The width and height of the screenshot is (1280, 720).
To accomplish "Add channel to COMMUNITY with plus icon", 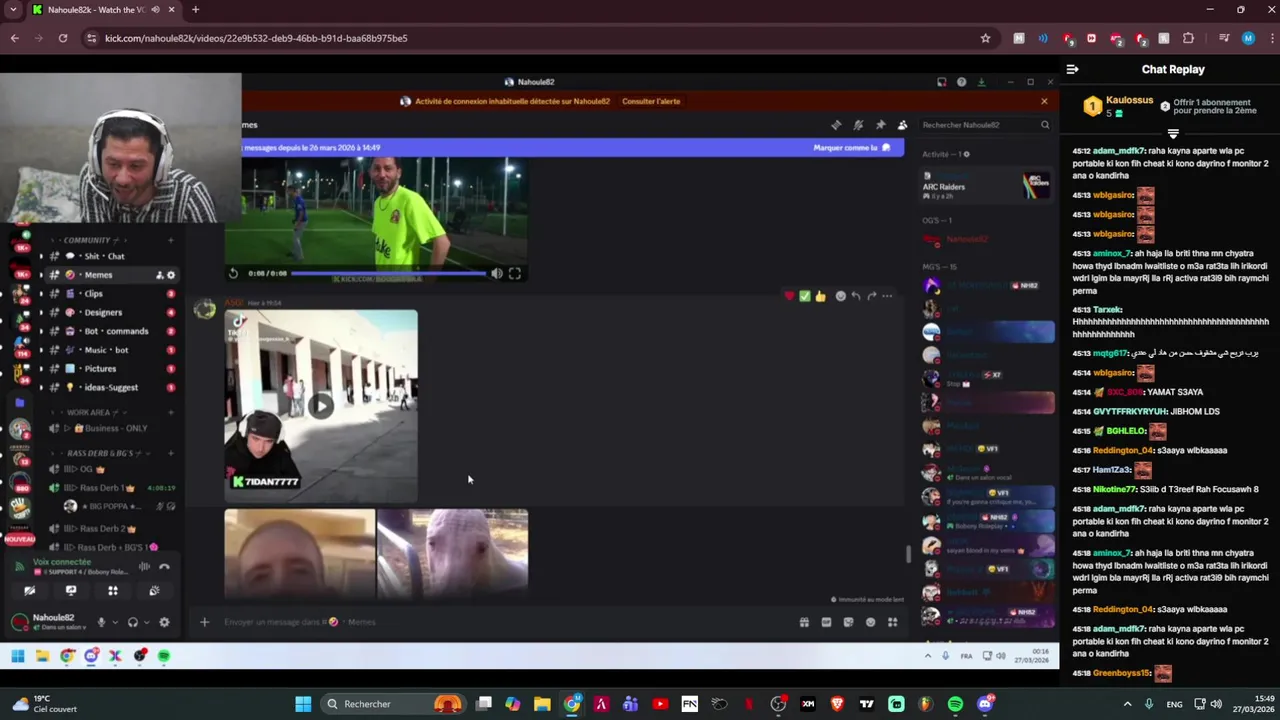I will pyautogui.click(x=171, y=240).
